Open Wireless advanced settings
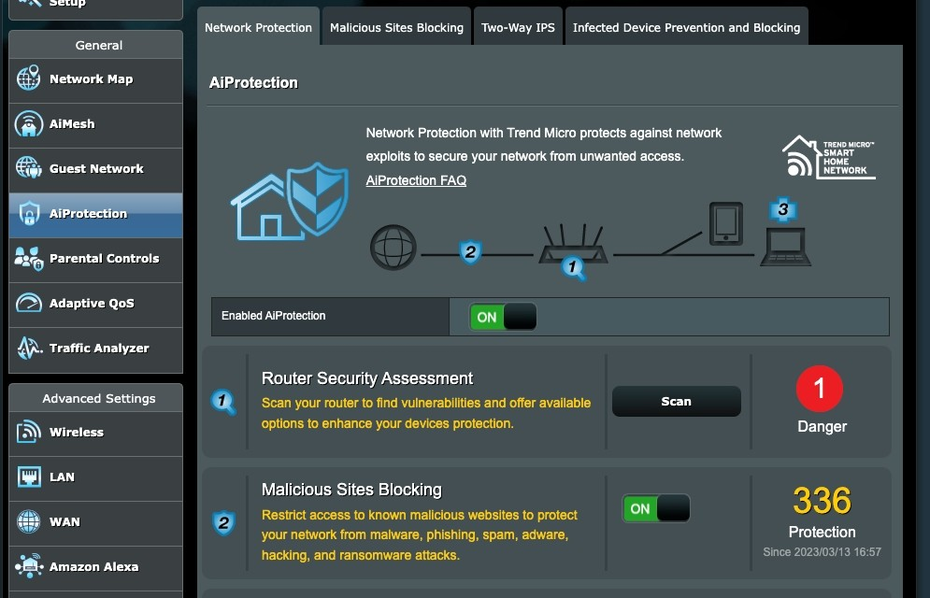Image resolution: width=930 pixels, height=598 pixels. [x=95, y=434]
